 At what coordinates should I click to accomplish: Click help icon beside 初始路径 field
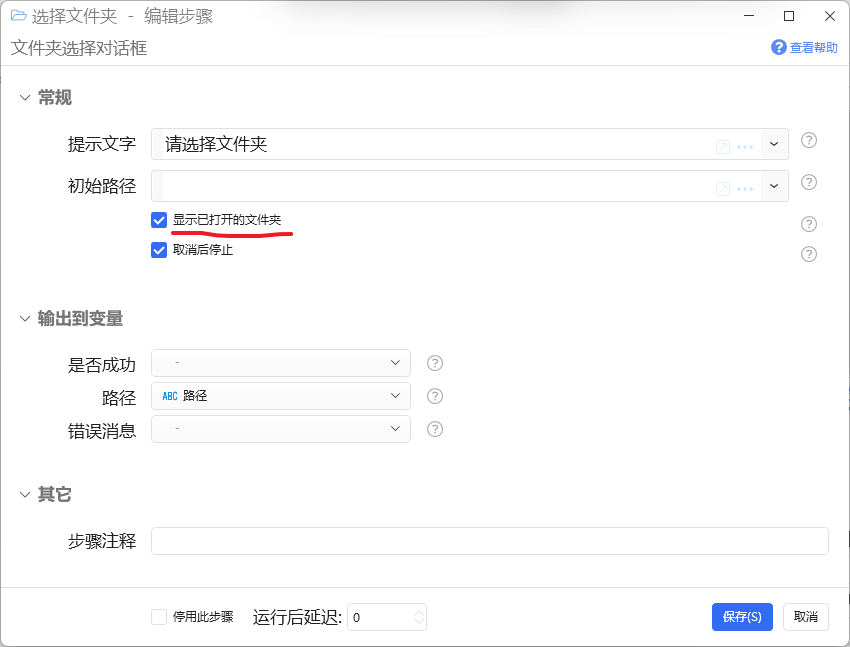coord(808,182)
